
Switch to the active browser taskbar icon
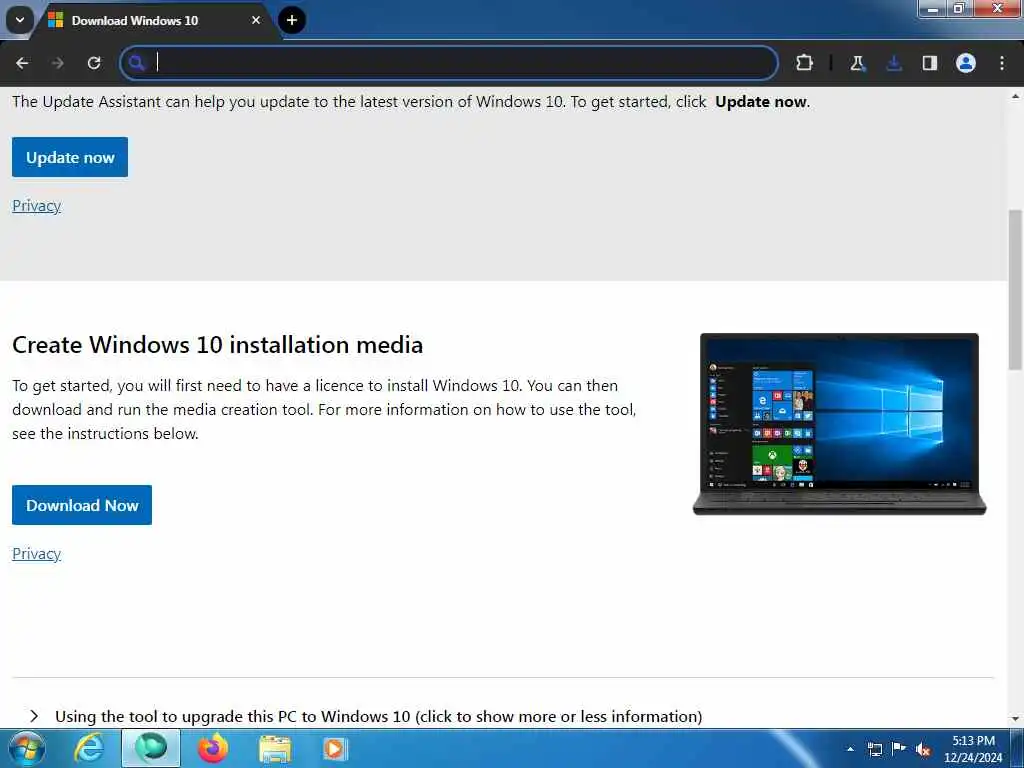tap(151, 748)
